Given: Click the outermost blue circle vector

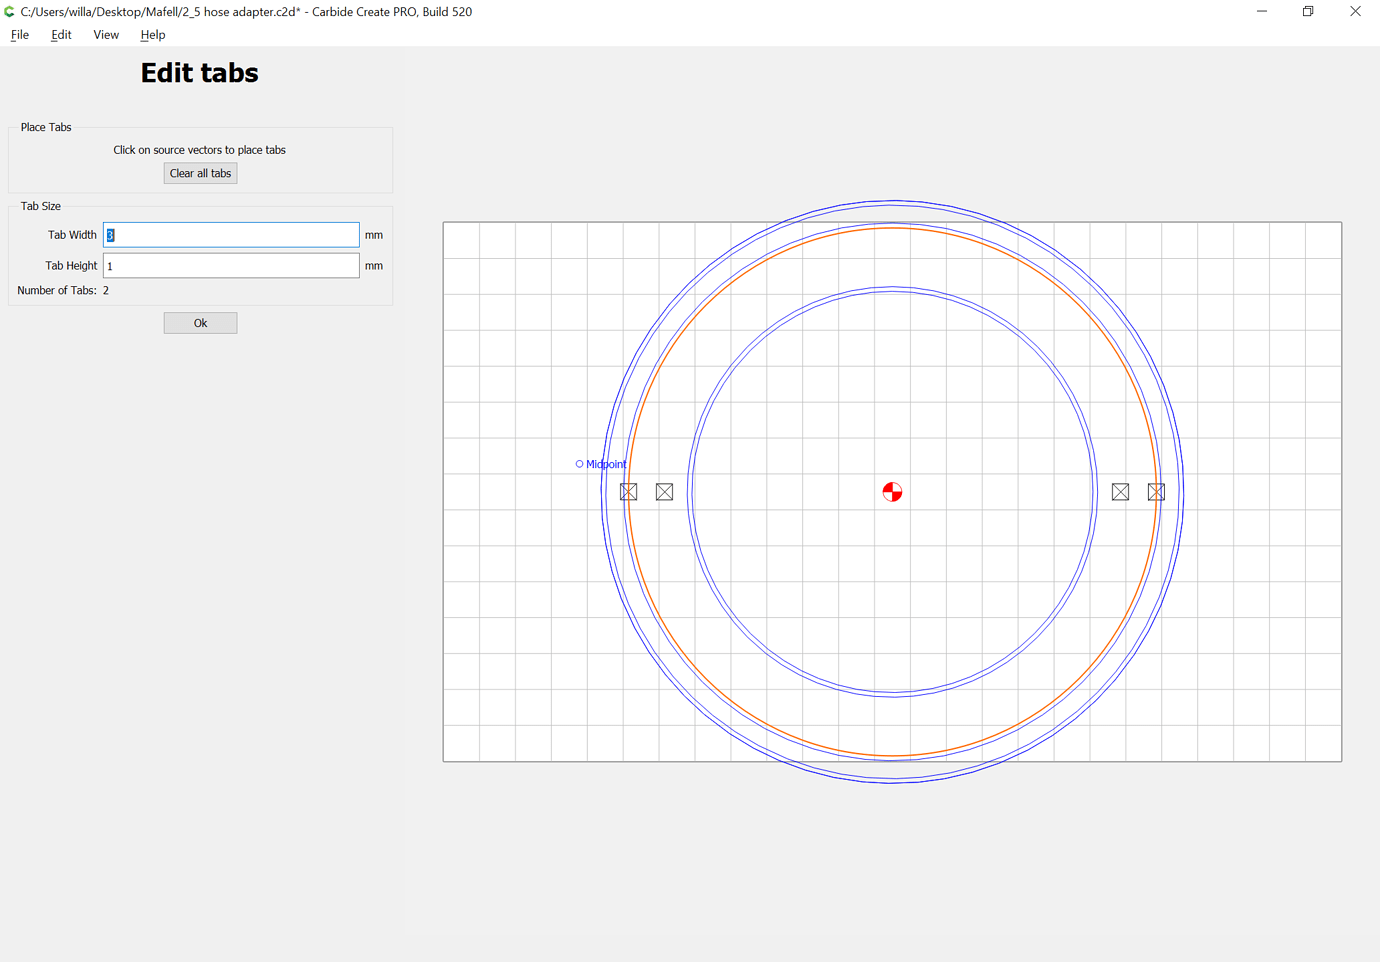Looking at the screenshot, I should 892,203.
